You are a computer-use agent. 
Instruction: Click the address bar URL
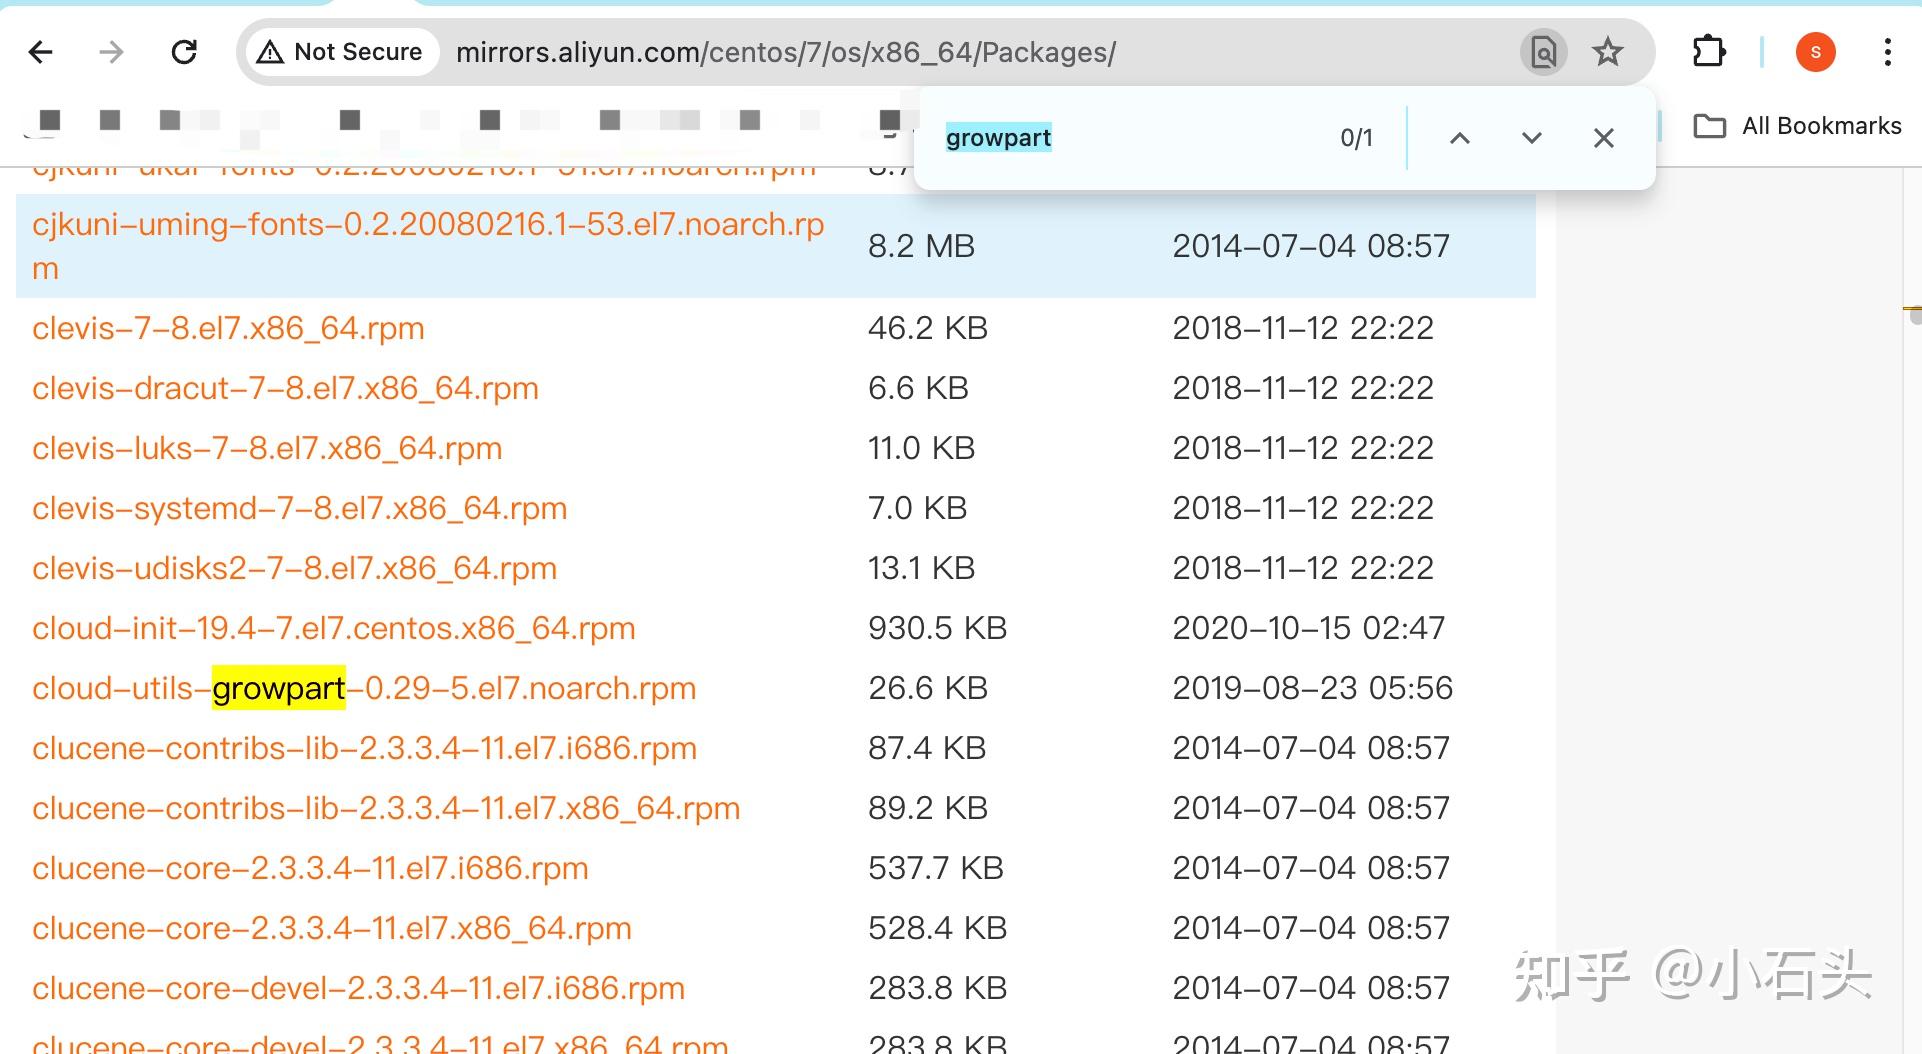pos(786,52)
